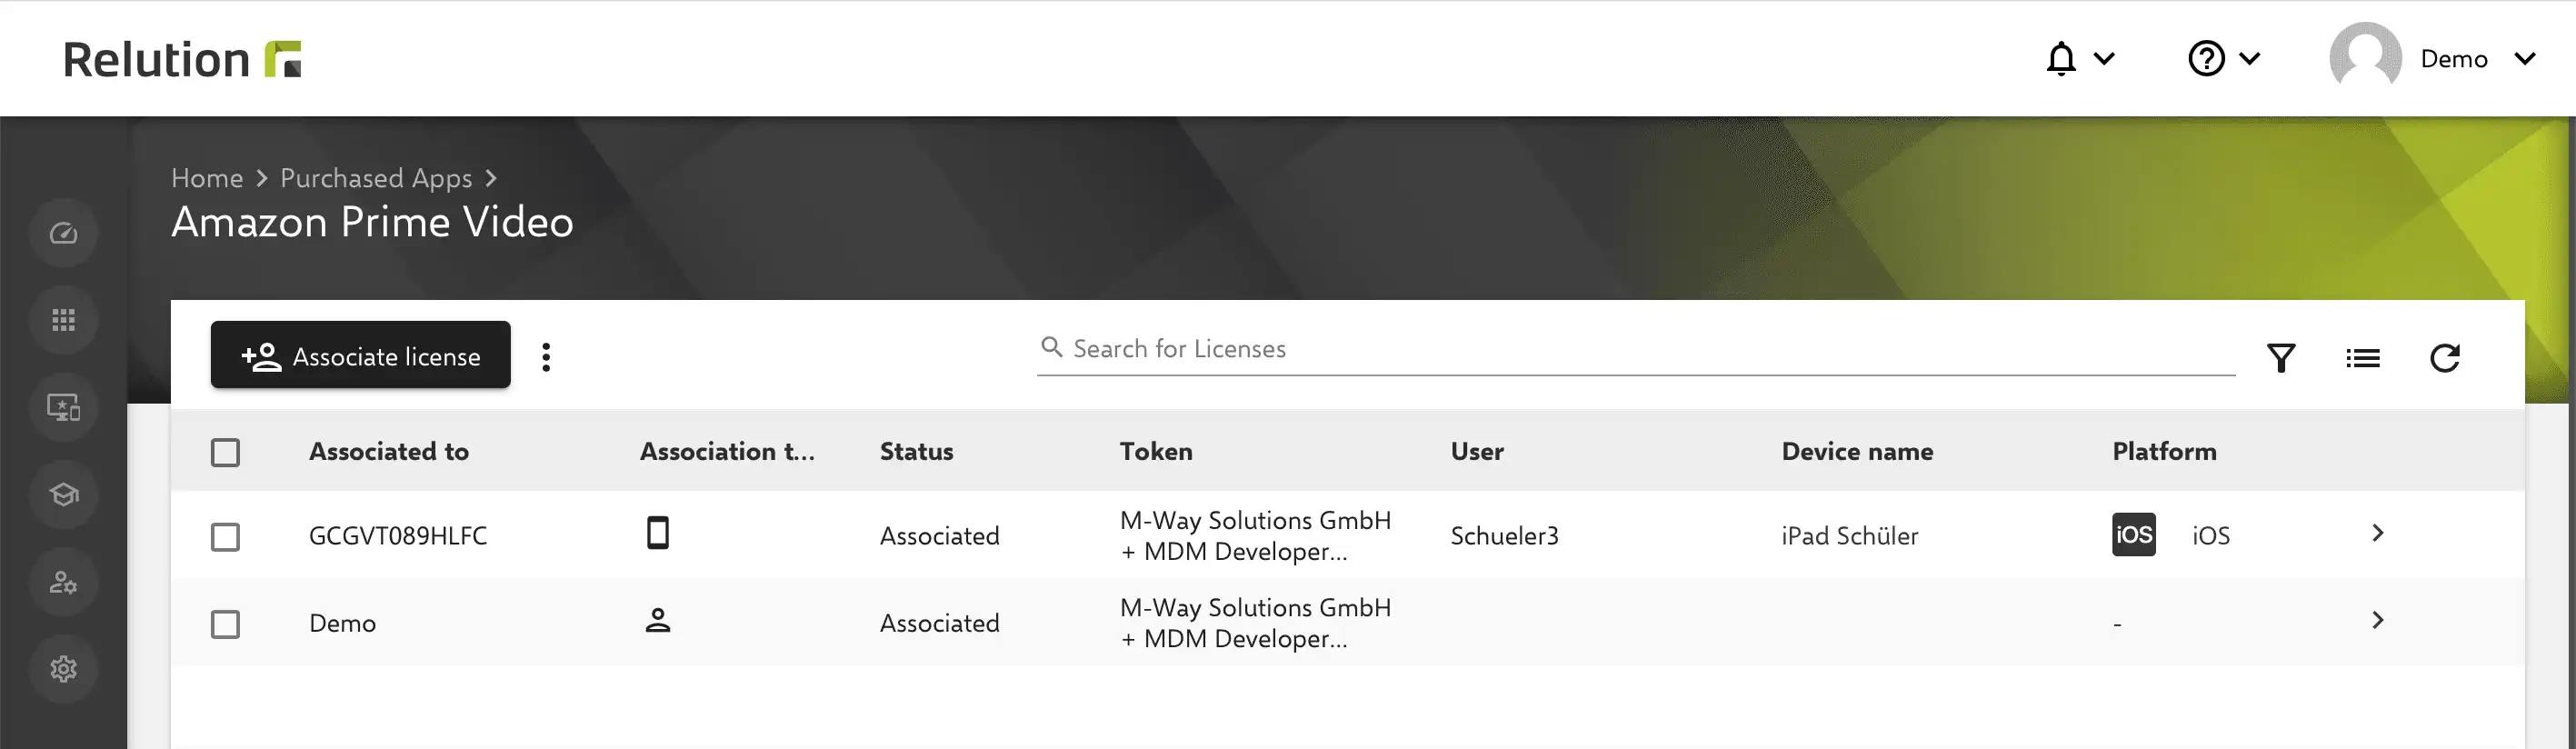Open the Demo user account dropdown
Viewport: 2576px width, 749px height.
(x=2432, y=58)
